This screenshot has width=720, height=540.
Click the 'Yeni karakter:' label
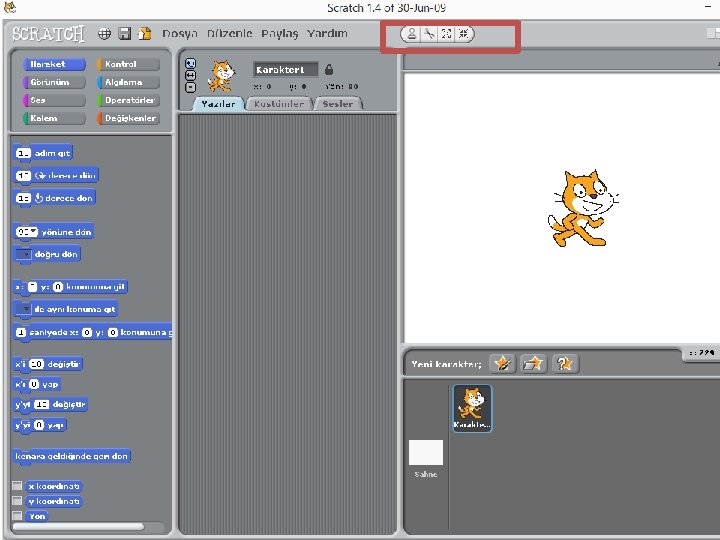click(x=446, y=364)
